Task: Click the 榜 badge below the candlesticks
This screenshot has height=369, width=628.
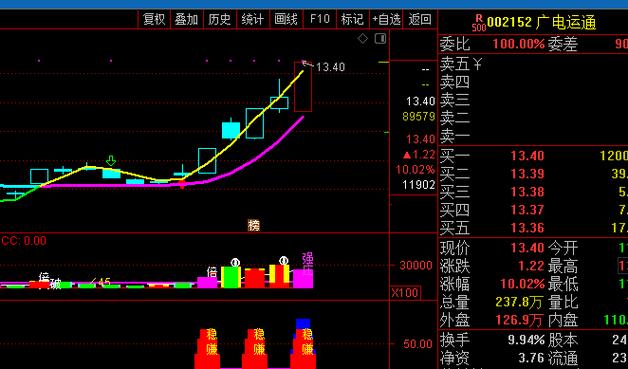Action: point(254,225)
